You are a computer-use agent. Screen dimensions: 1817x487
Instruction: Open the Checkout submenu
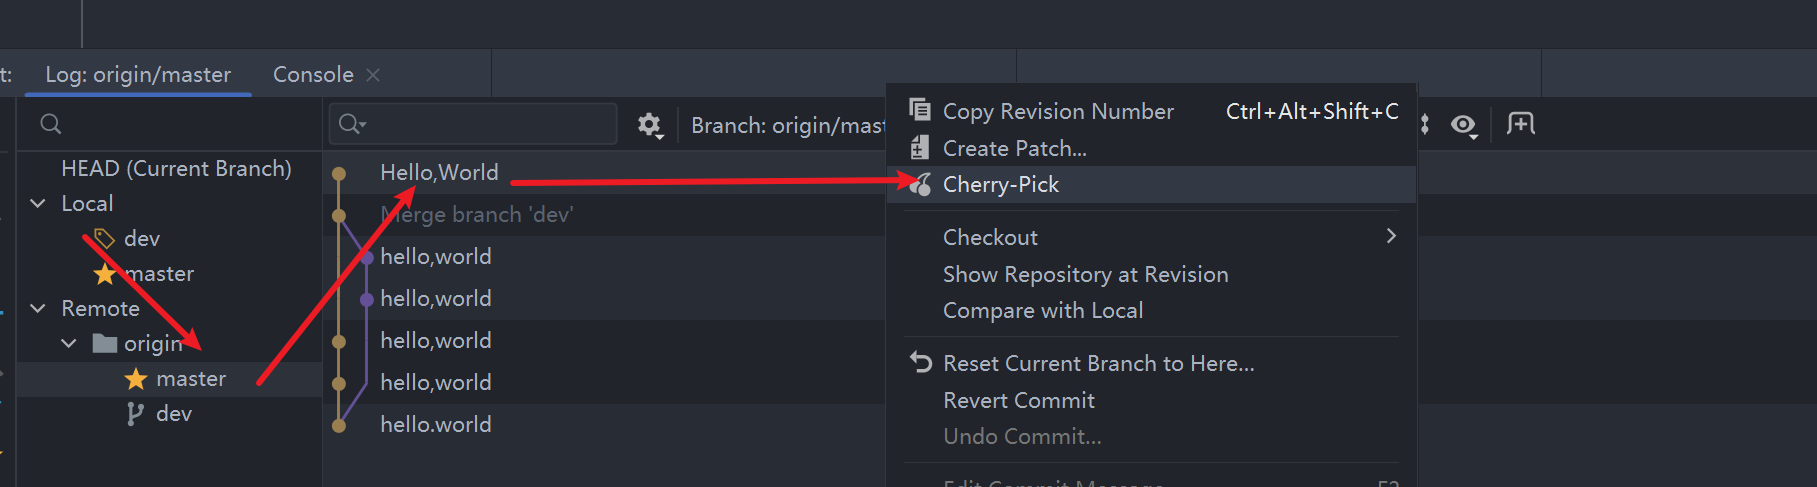click(991, 237)
